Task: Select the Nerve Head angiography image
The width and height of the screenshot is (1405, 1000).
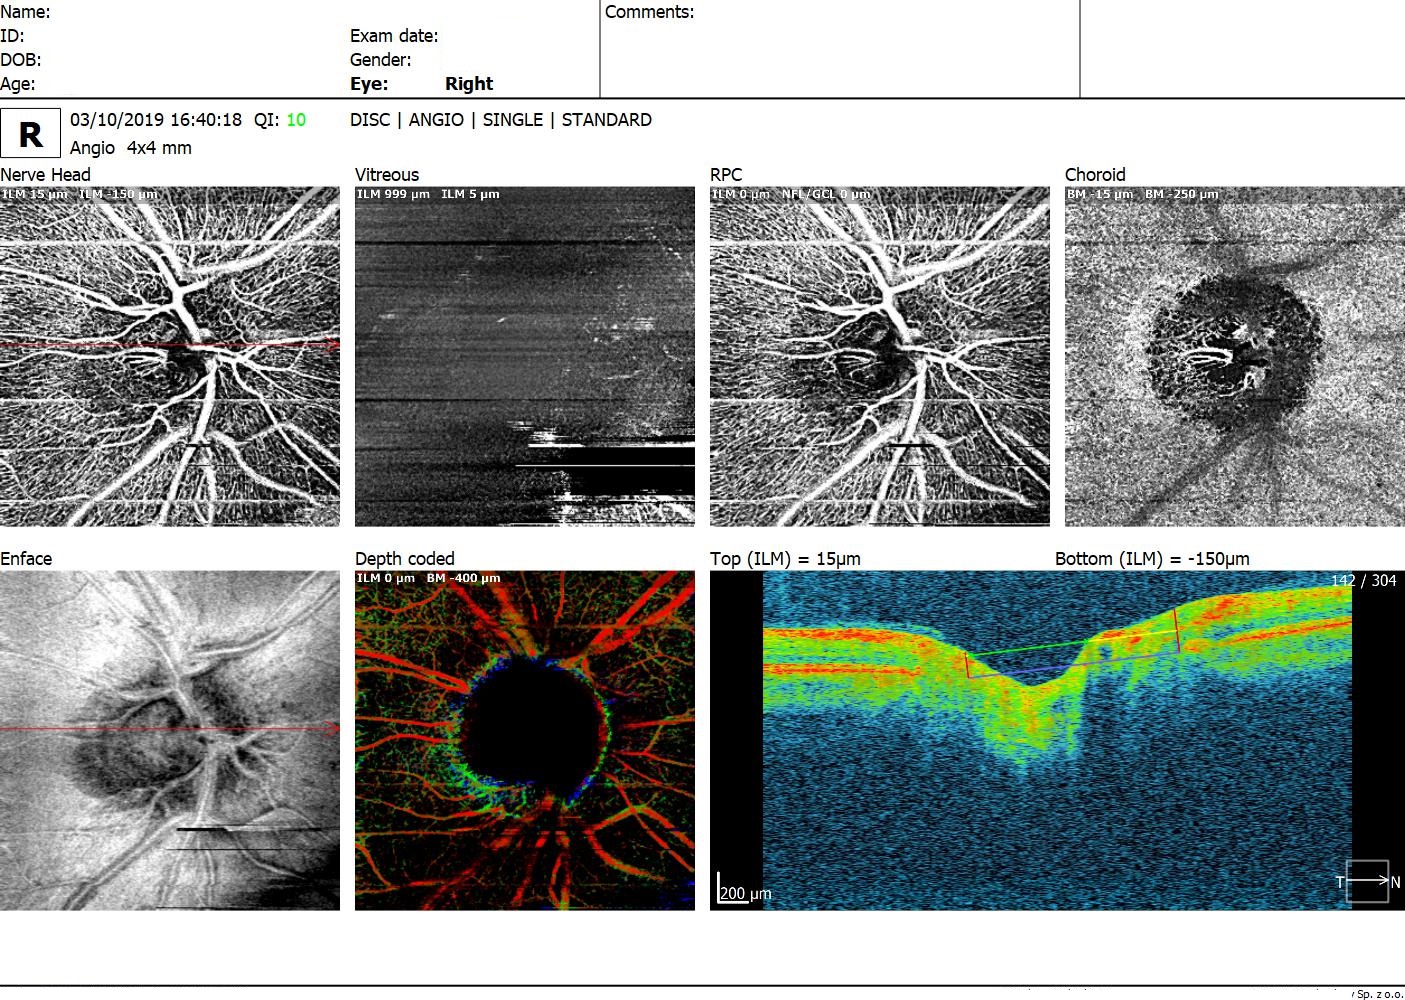Action: tap(170, 356)
